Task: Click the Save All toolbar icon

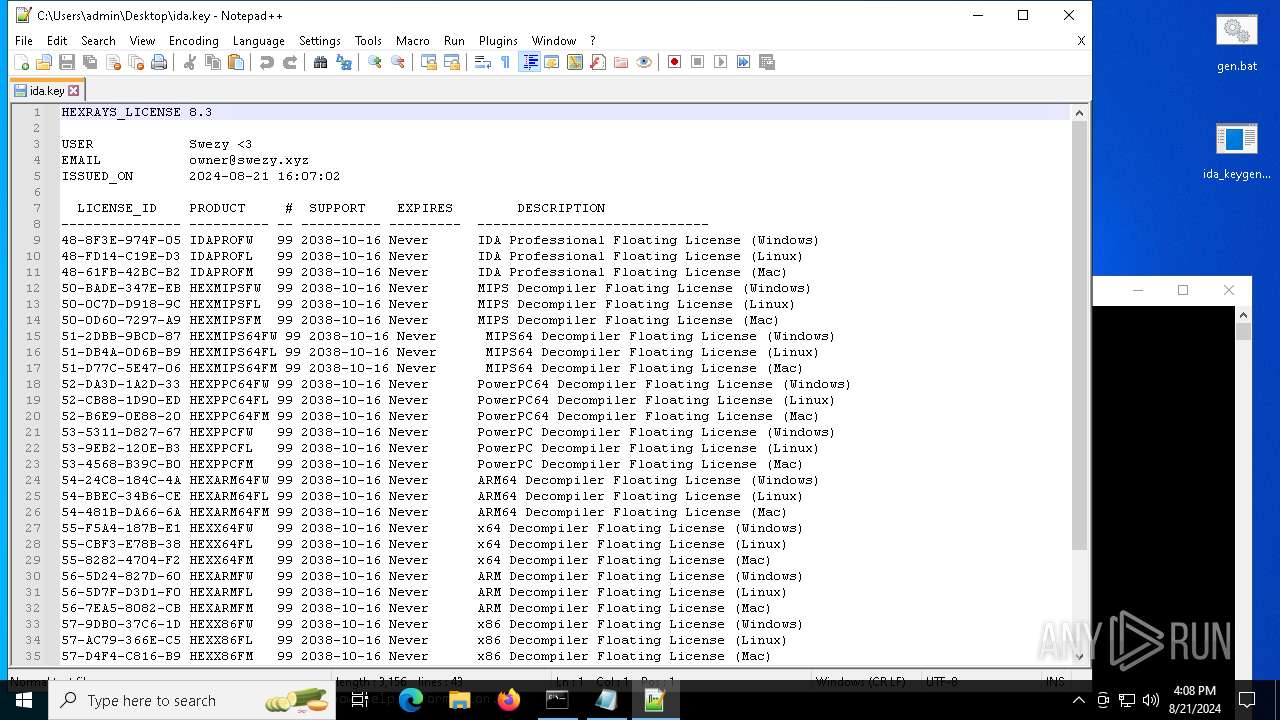Action: 90,62
